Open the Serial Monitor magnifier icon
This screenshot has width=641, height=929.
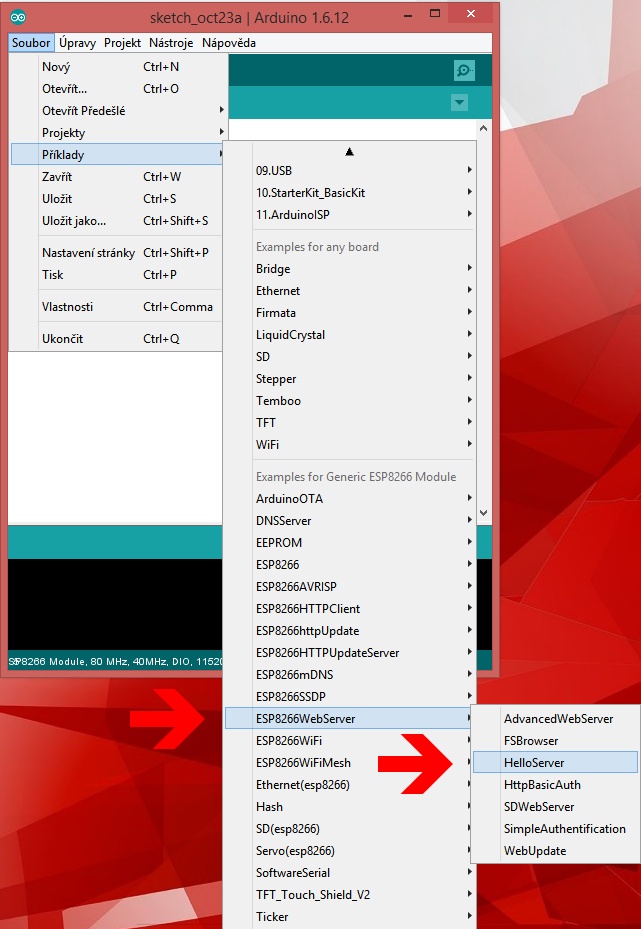pos(463,70)
